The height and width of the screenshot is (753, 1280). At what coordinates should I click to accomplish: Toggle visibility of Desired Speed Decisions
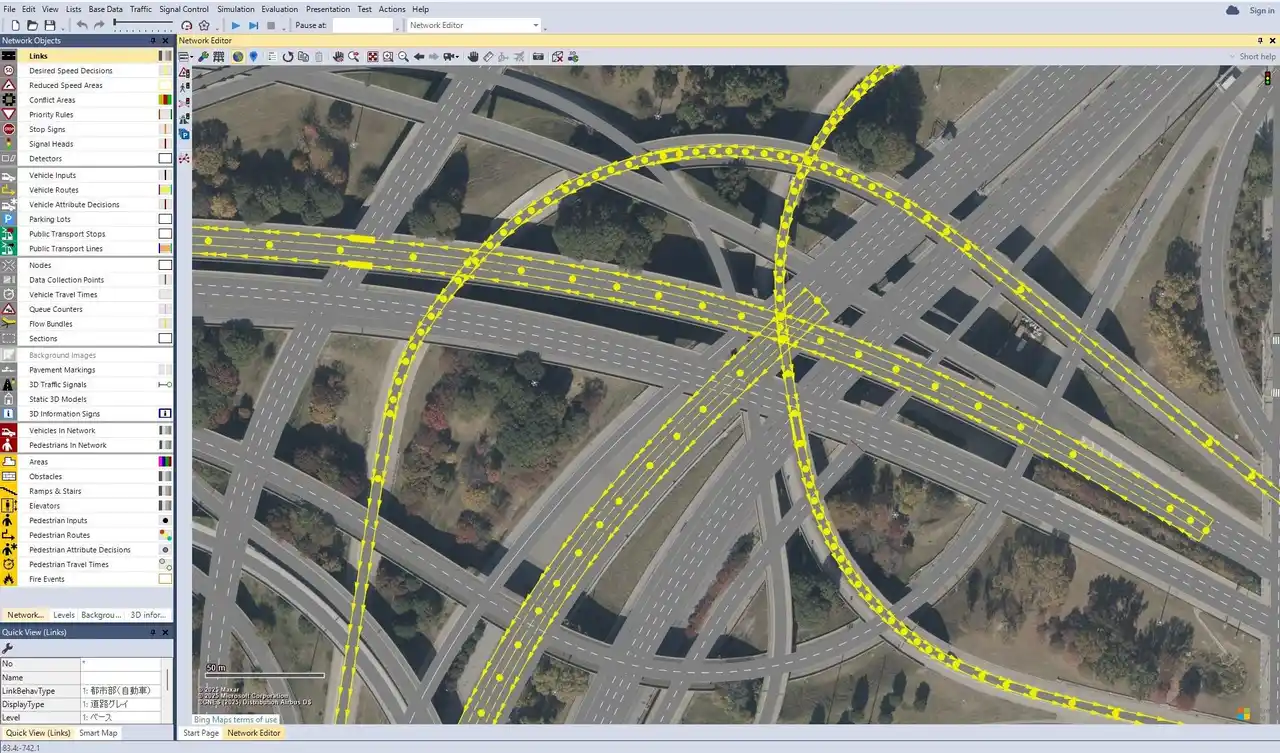165,71
